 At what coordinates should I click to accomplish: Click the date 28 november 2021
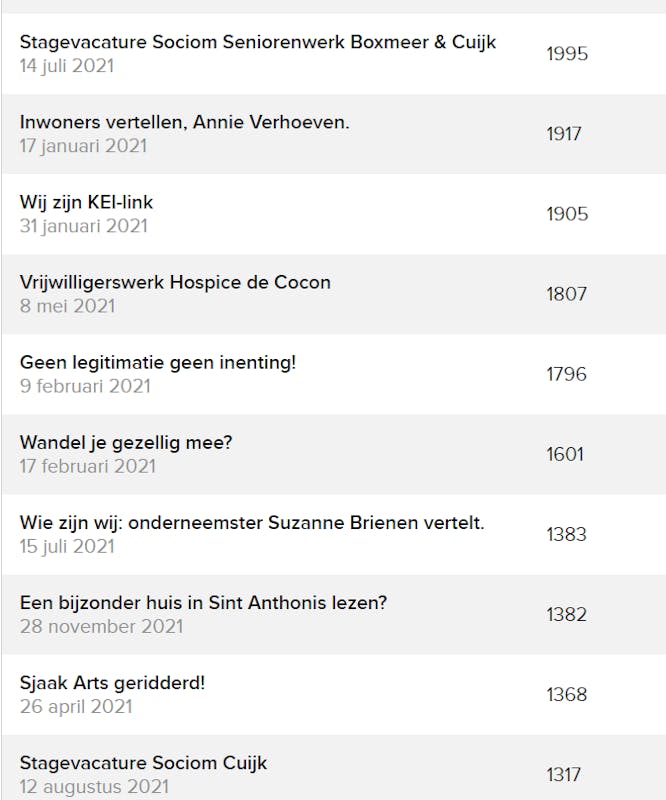pos(101,626)
